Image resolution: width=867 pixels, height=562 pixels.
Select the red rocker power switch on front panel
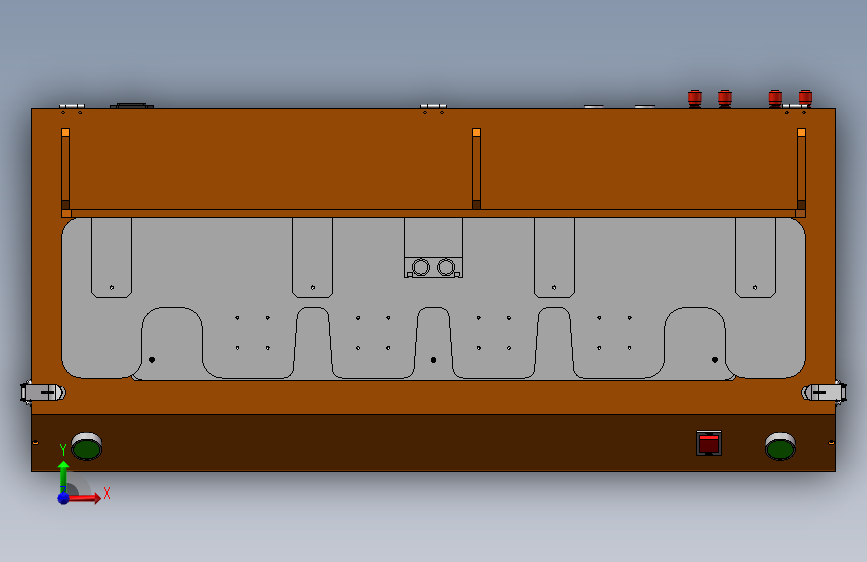coord(709,443)
